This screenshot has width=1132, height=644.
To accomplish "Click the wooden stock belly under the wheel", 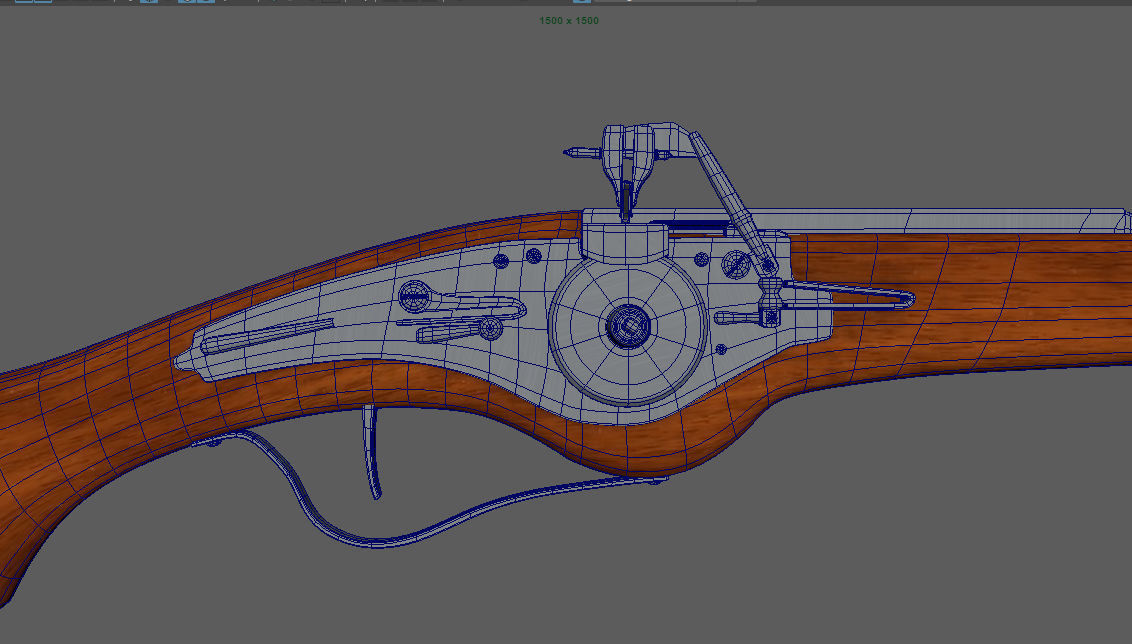I will [650, 442].
